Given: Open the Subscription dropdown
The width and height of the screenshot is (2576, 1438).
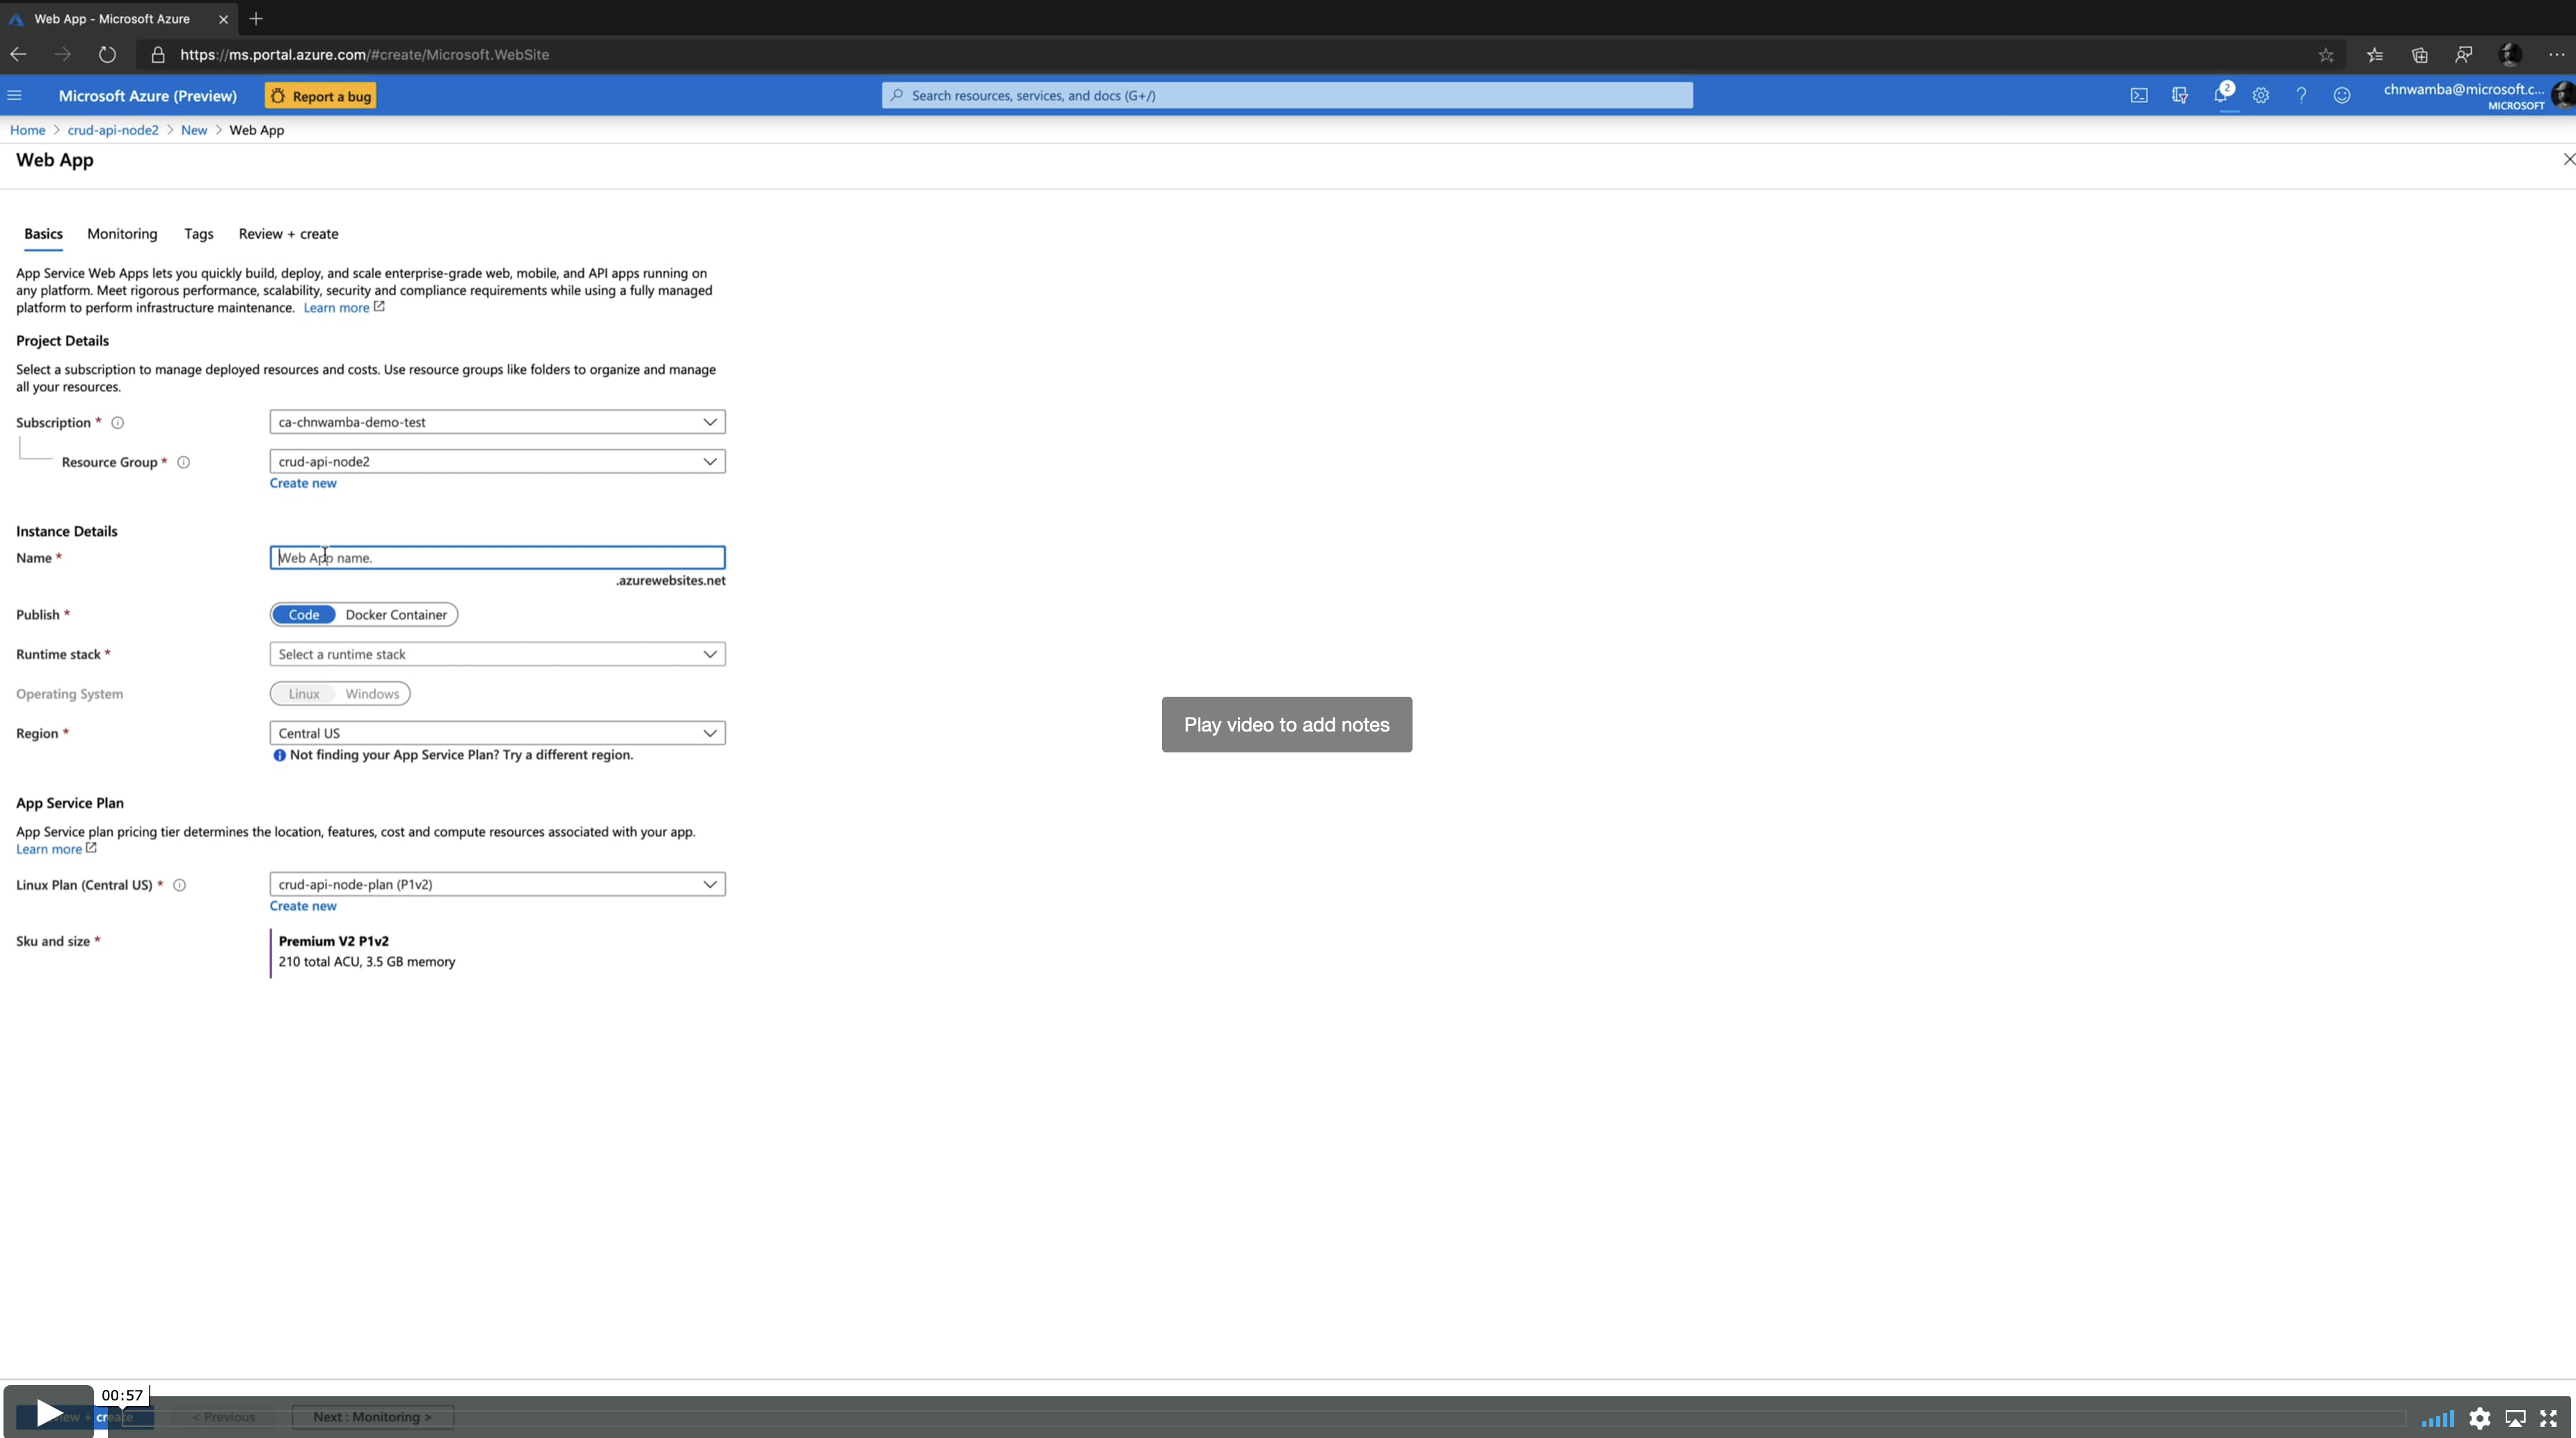Looking at the screenshot, I should (497, 422).
